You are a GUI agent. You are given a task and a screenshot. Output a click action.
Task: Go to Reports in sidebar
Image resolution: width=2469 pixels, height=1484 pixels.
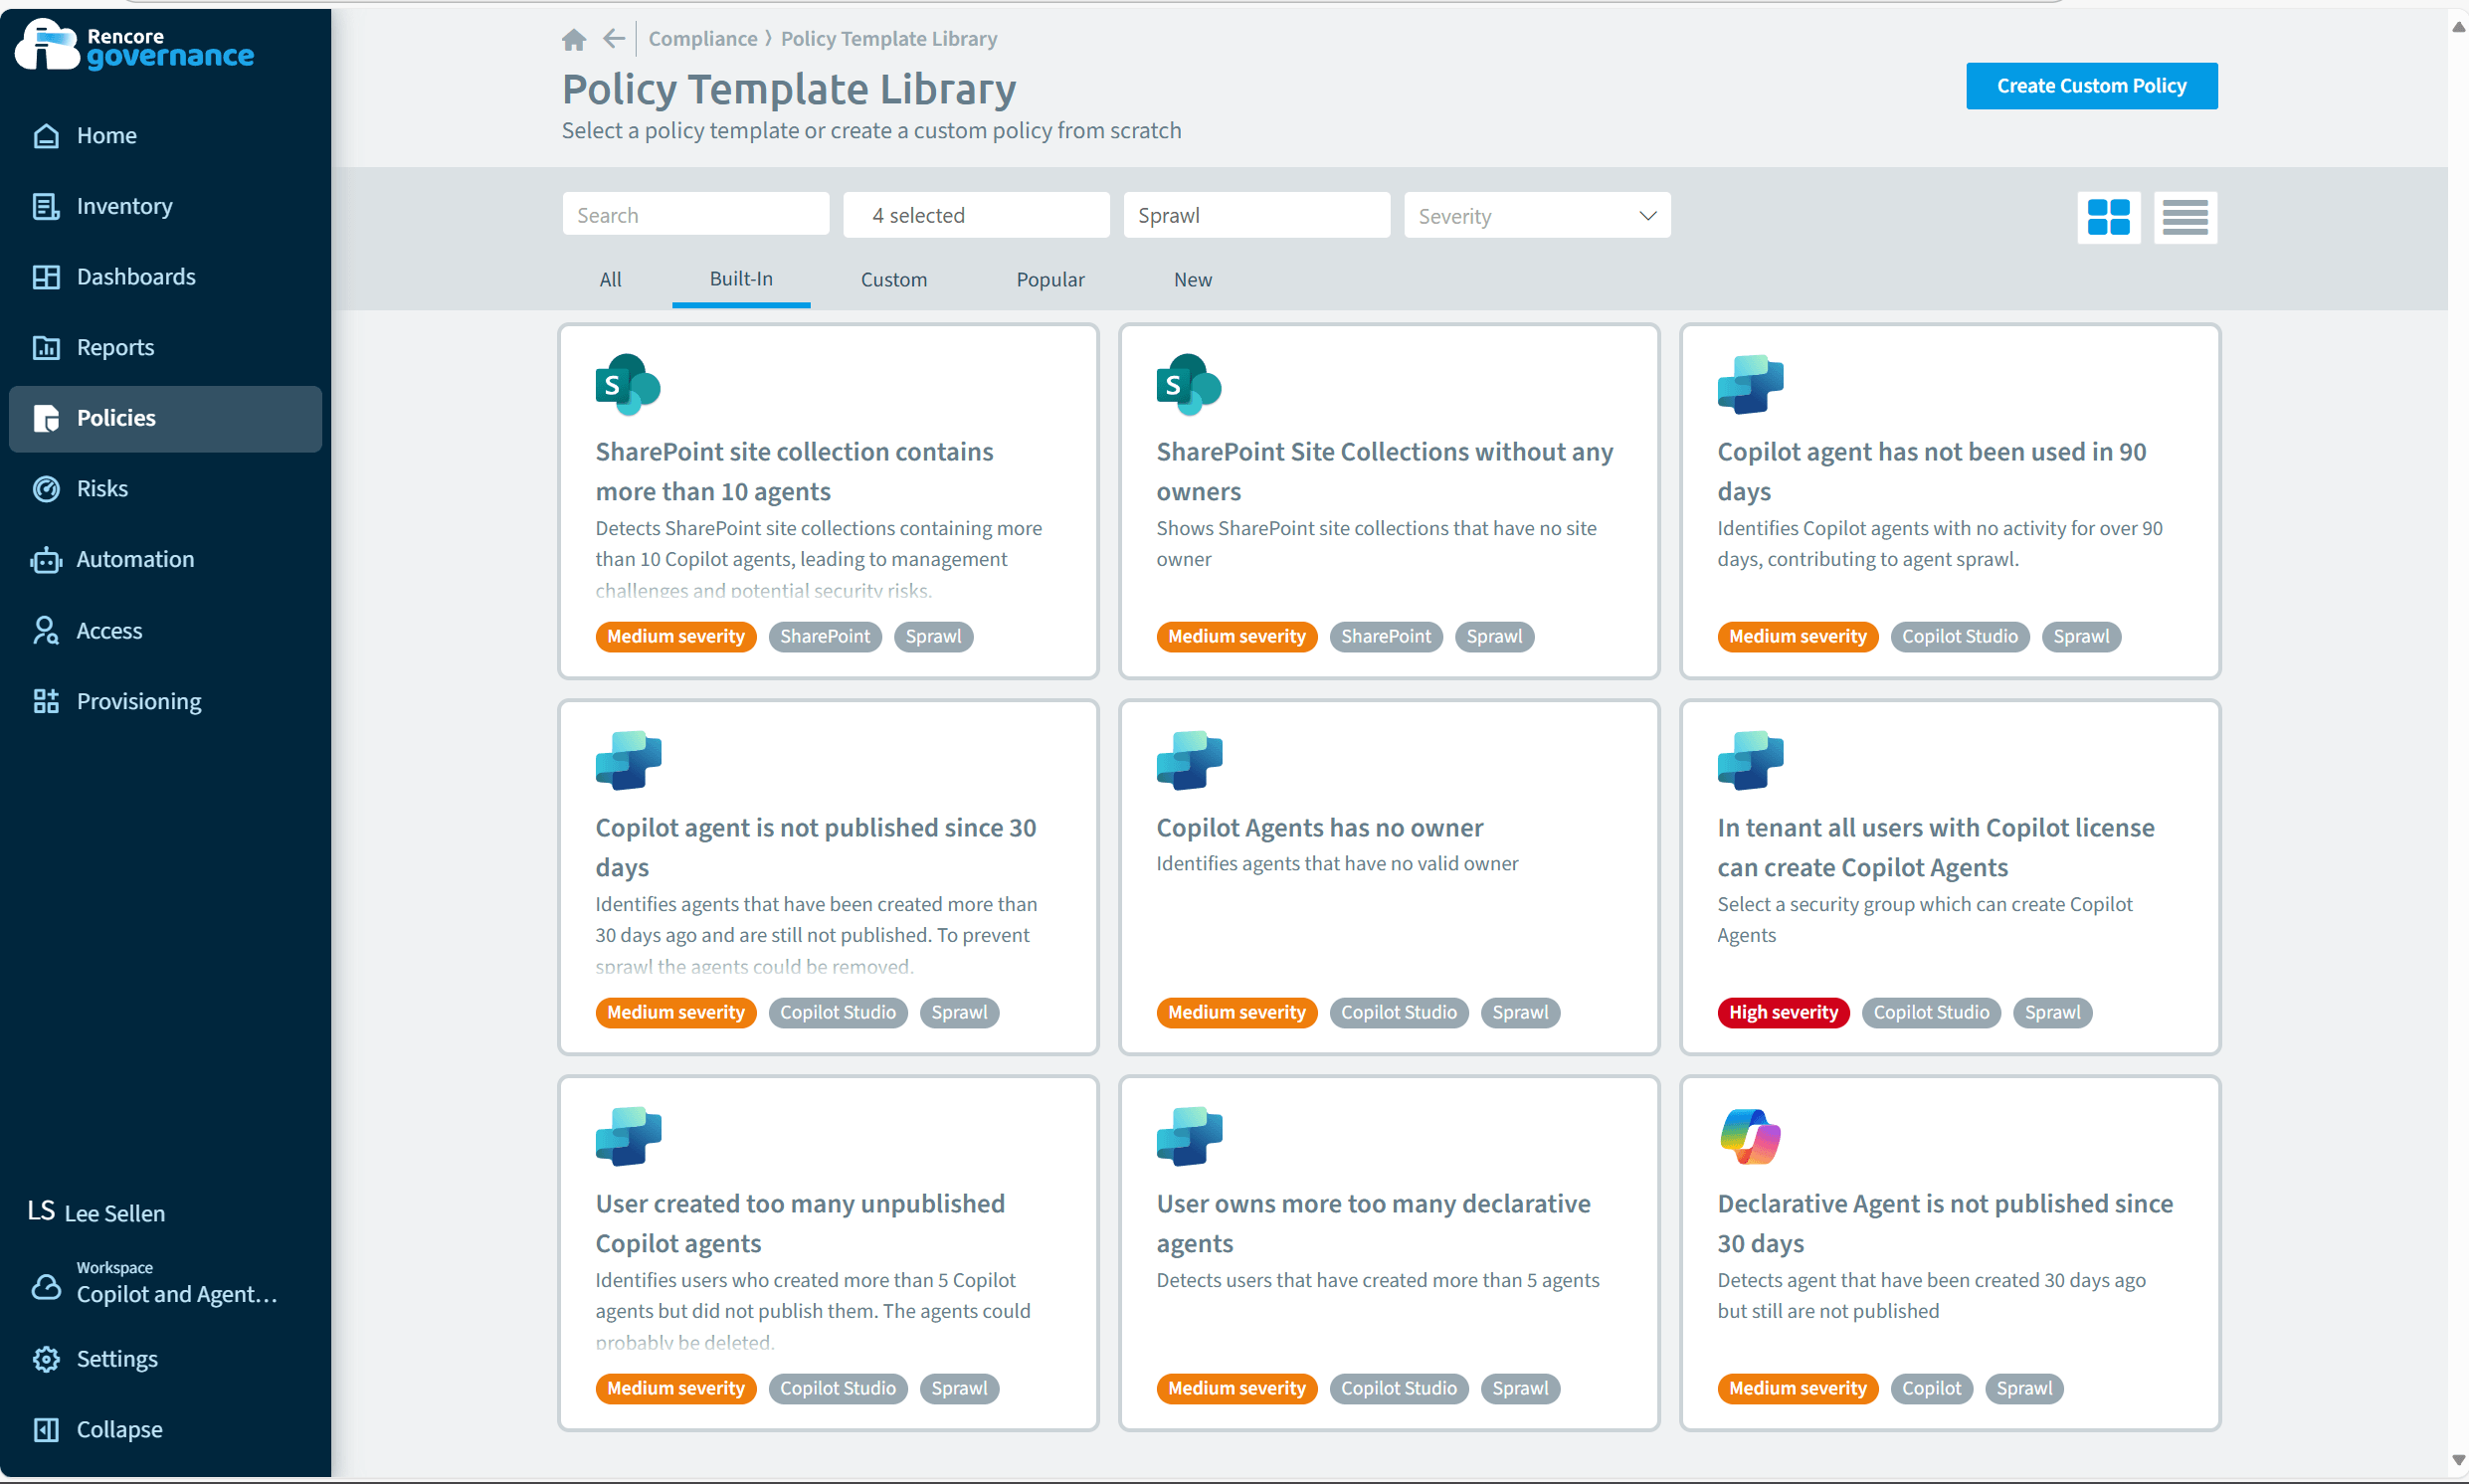[x=115, y=347]
